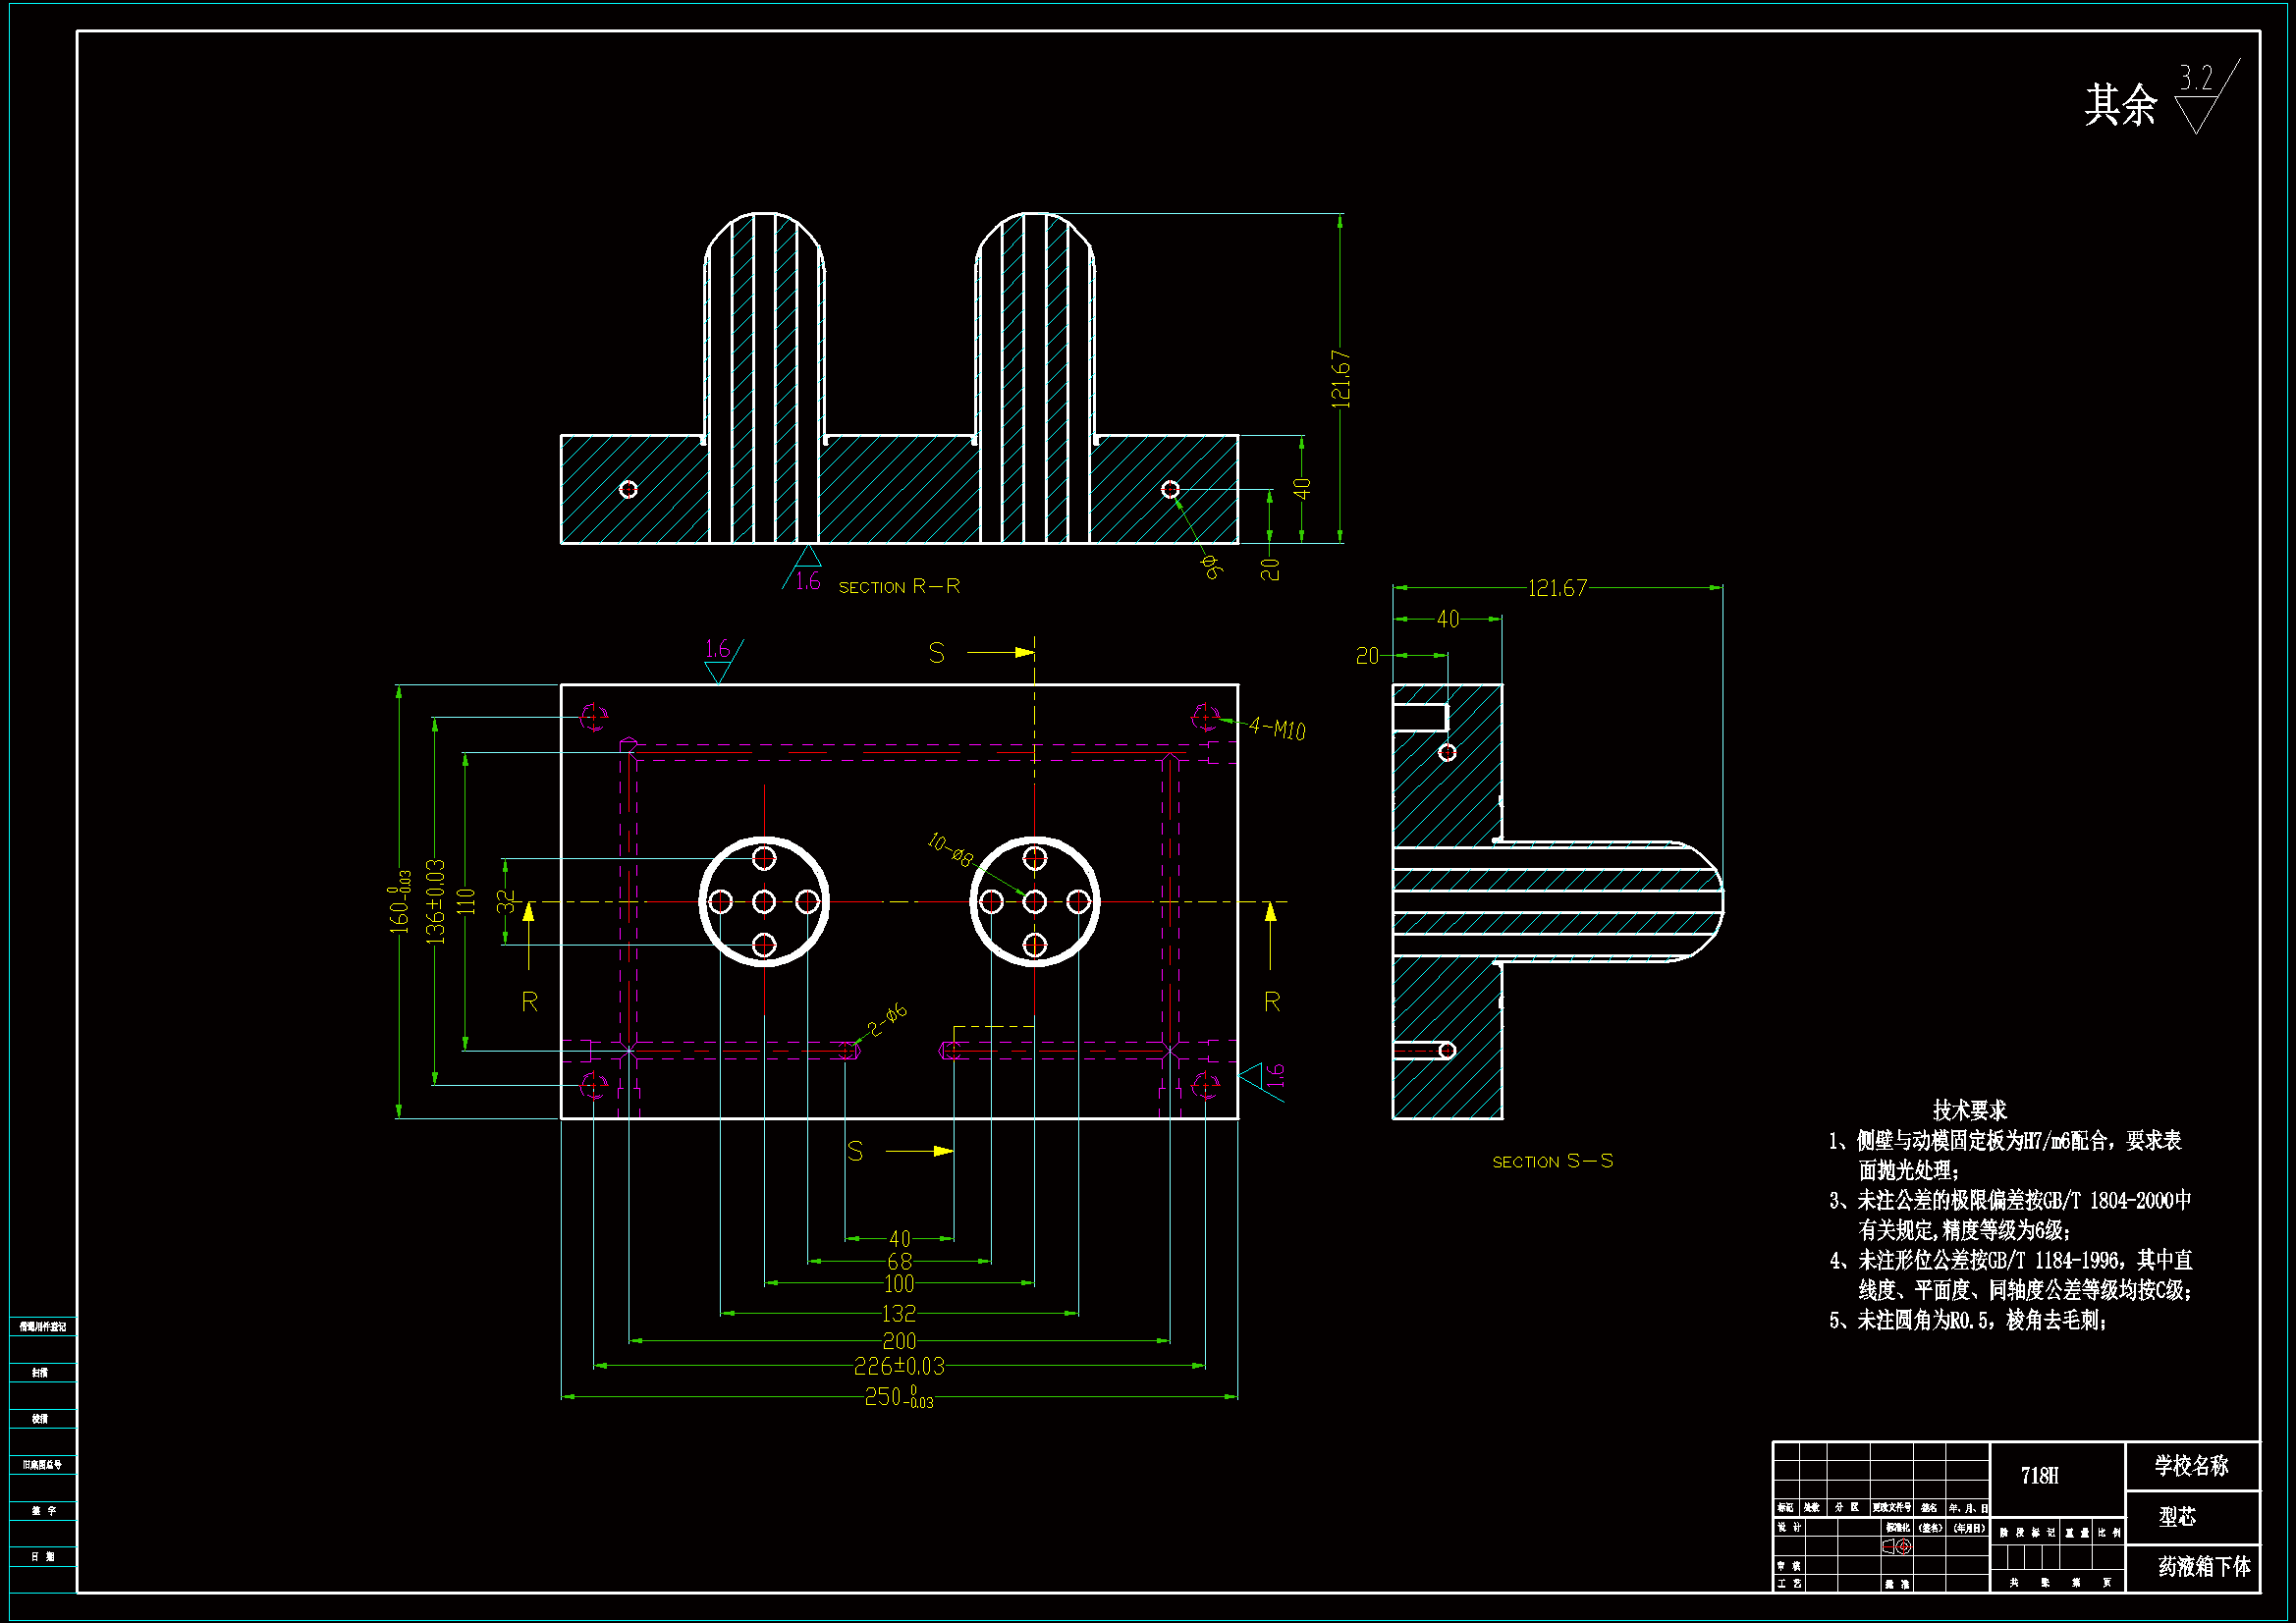Screen dimensions: 2296x1623
Task: Select the 226±0.03 dimension text
Action: click(x=898, y=1366)
